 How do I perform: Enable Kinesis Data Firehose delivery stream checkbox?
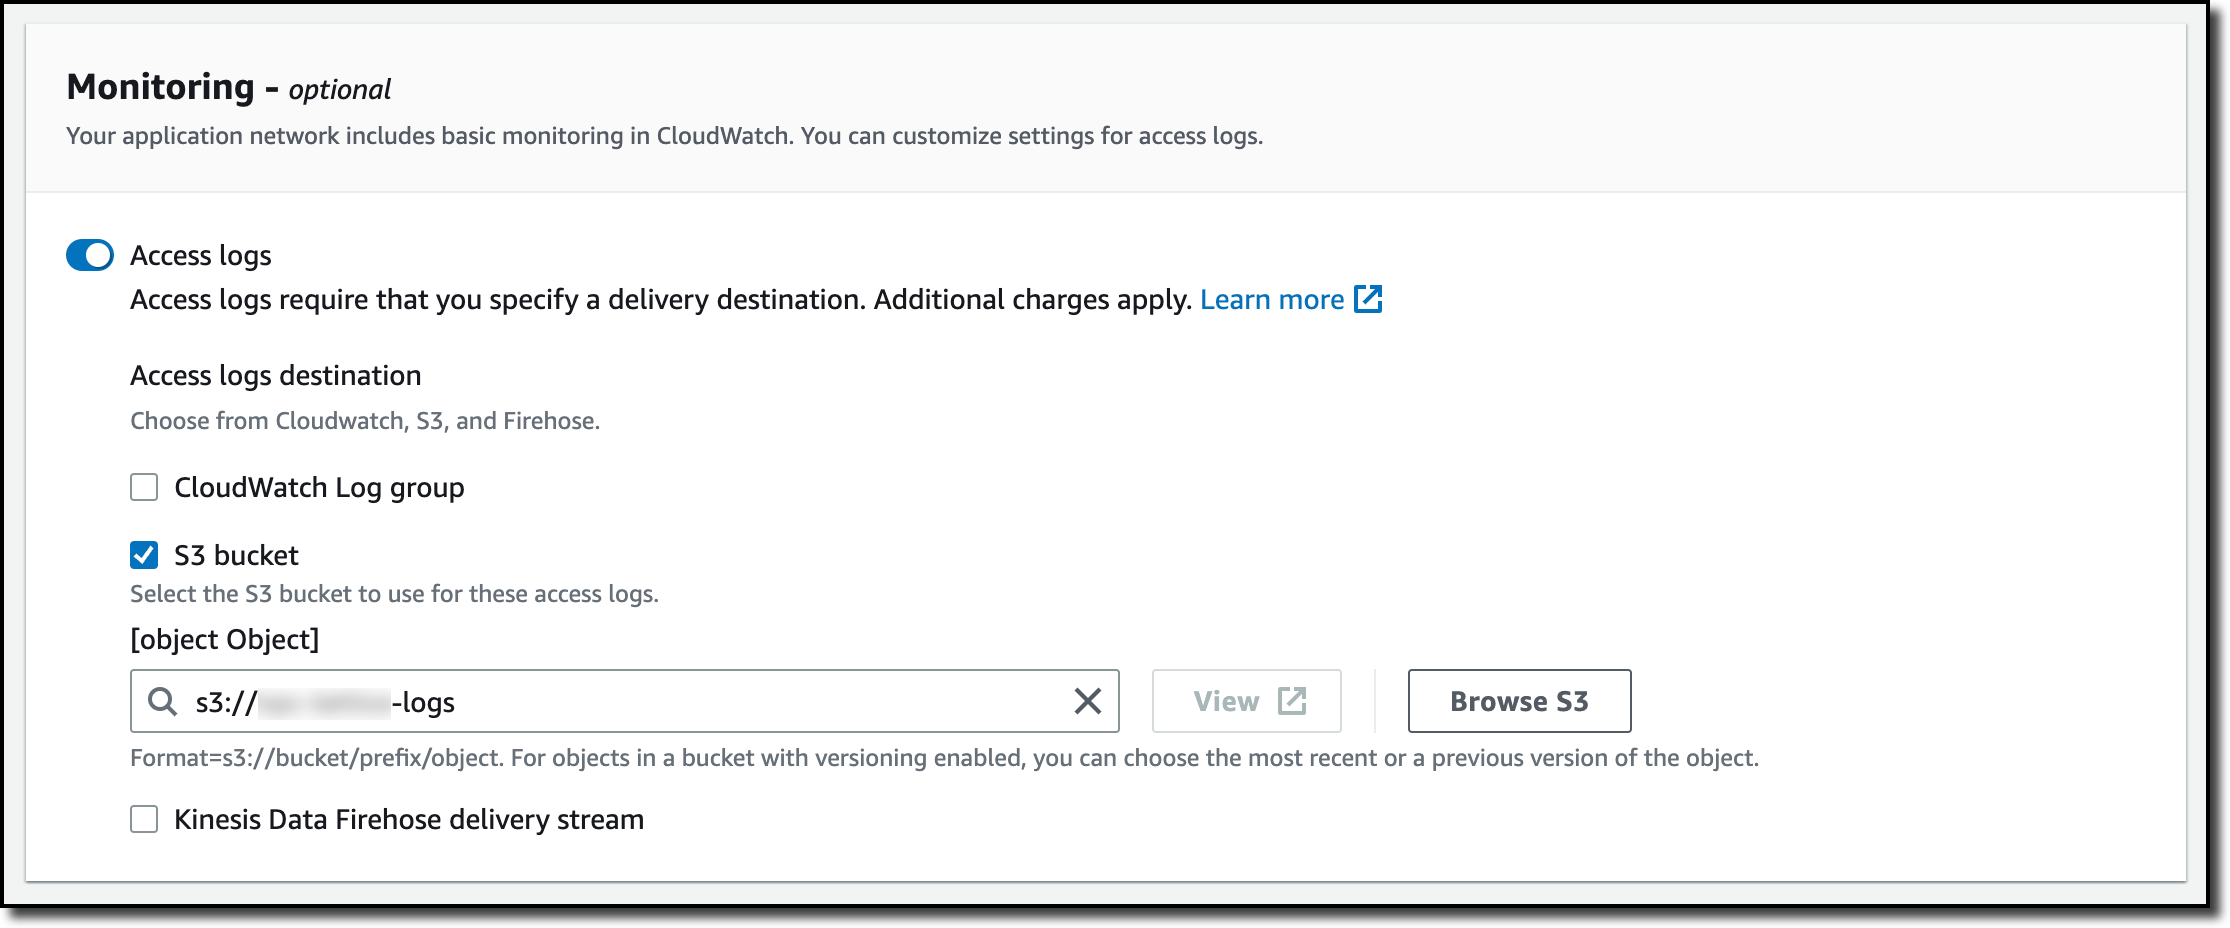[x=144, y=819]
